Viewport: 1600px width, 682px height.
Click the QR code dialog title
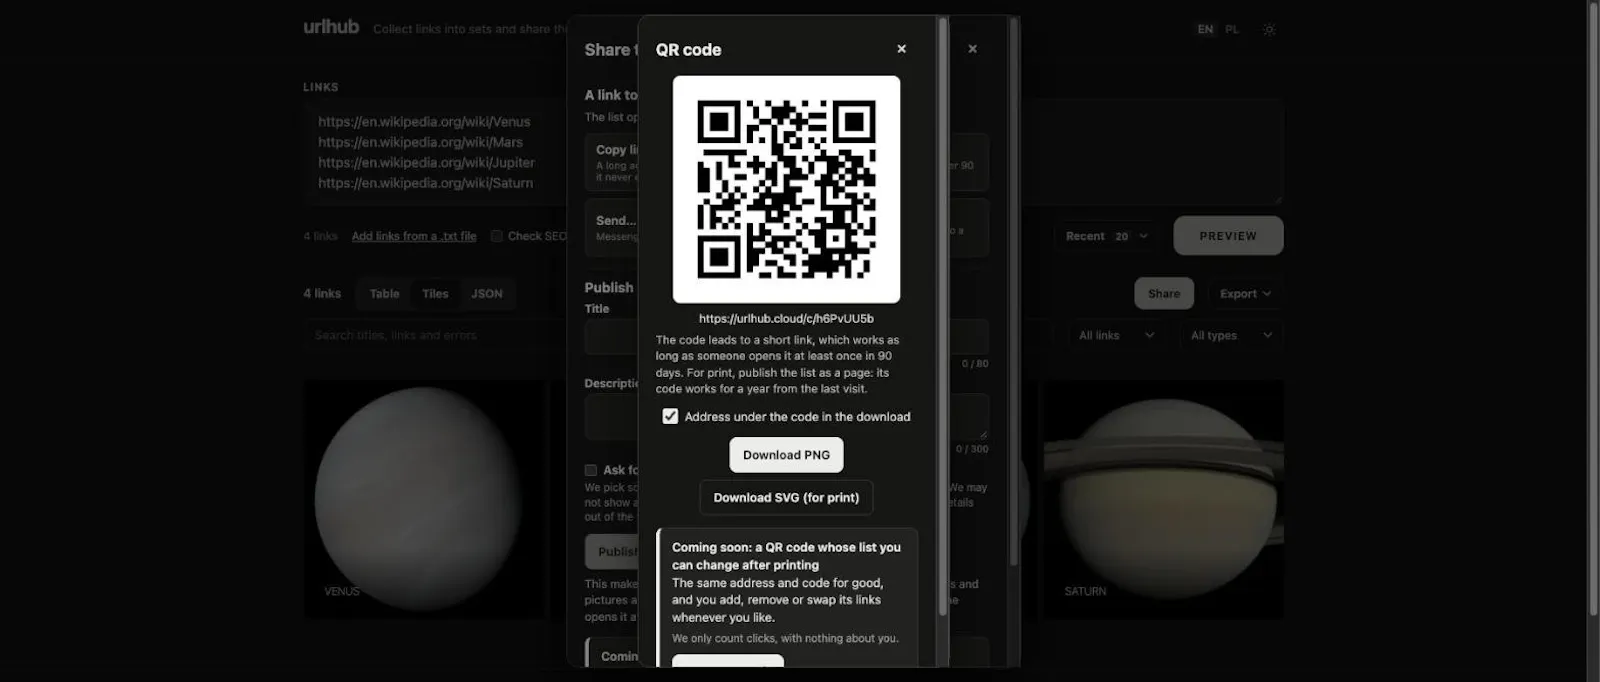(x=688, y=49)
